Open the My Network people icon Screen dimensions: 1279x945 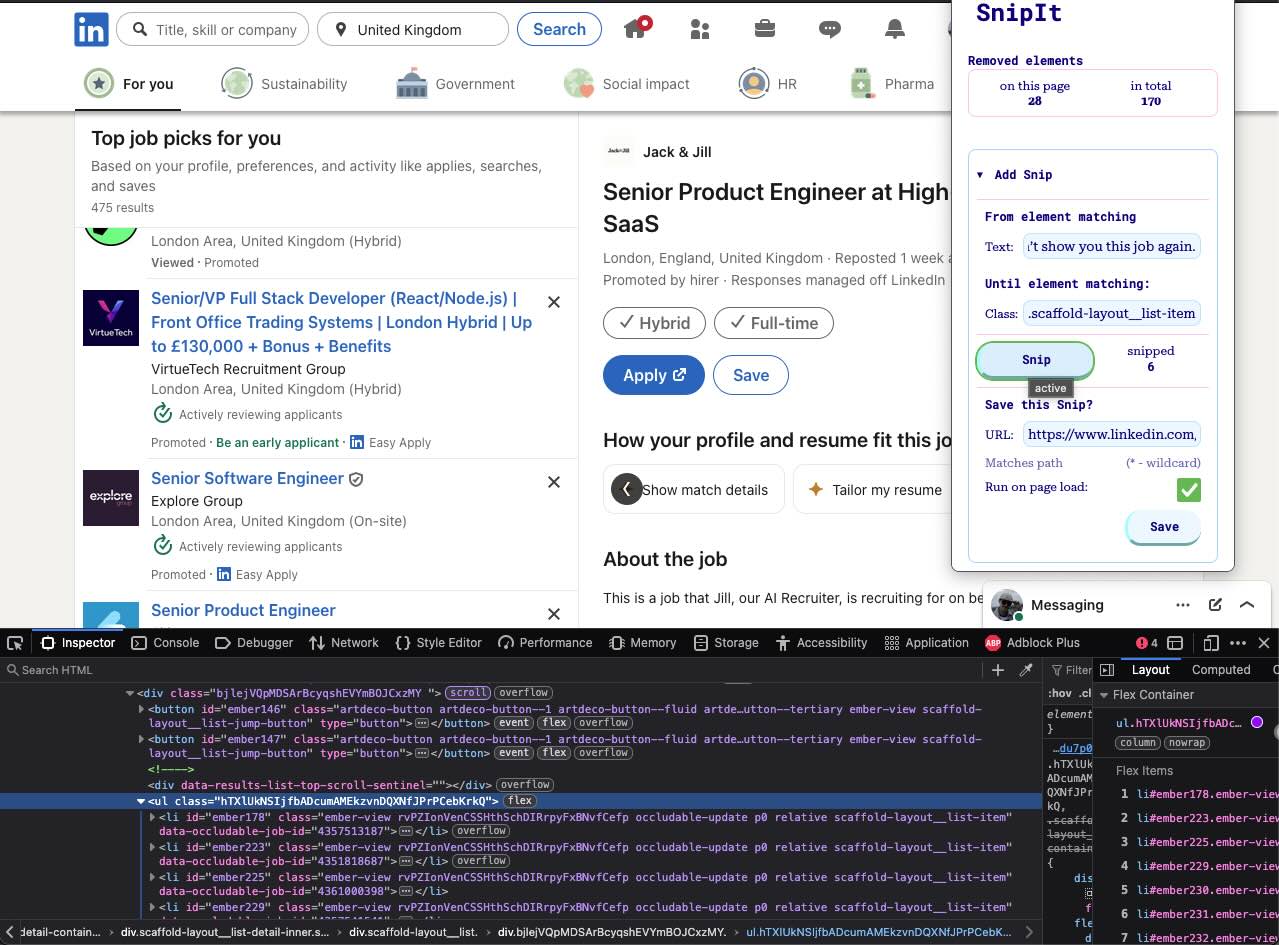(x=699, y=29)
